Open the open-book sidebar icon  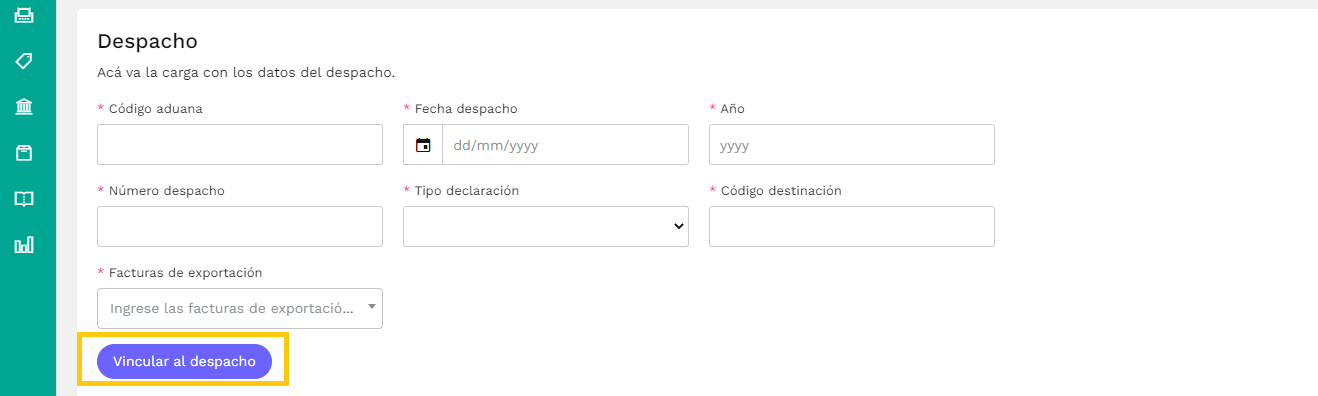[24, 199]
